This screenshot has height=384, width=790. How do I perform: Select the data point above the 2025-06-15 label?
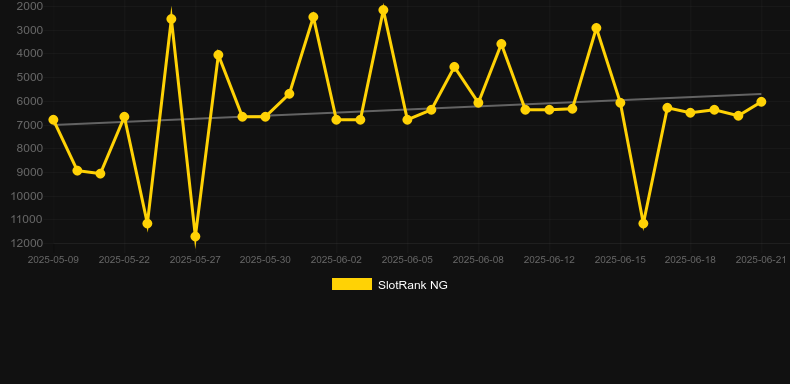(x=620, y=103)
